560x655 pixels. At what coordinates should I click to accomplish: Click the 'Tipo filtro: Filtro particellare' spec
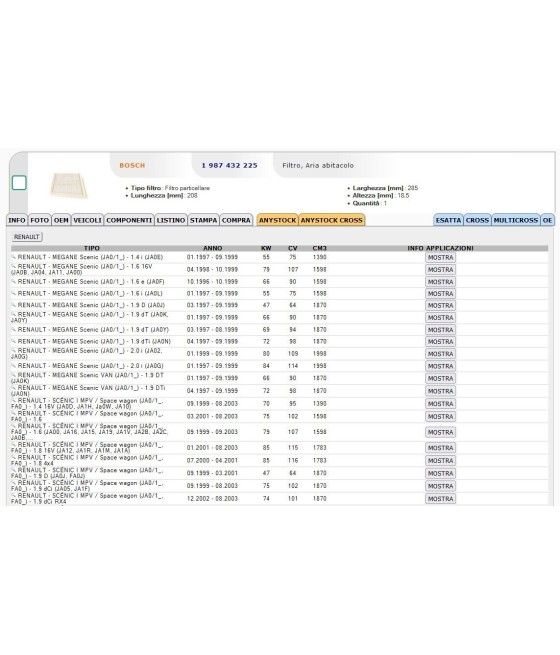pyautogui.click(x=170, y=188)
